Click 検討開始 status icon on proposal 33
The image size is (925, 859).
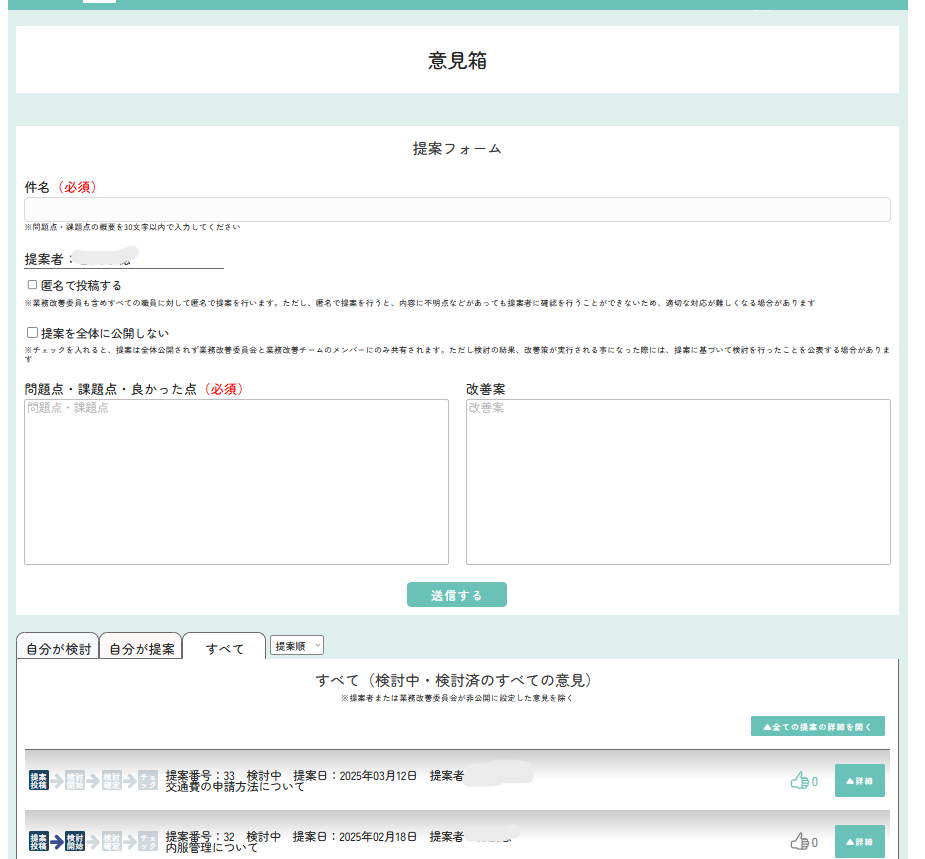74,781
